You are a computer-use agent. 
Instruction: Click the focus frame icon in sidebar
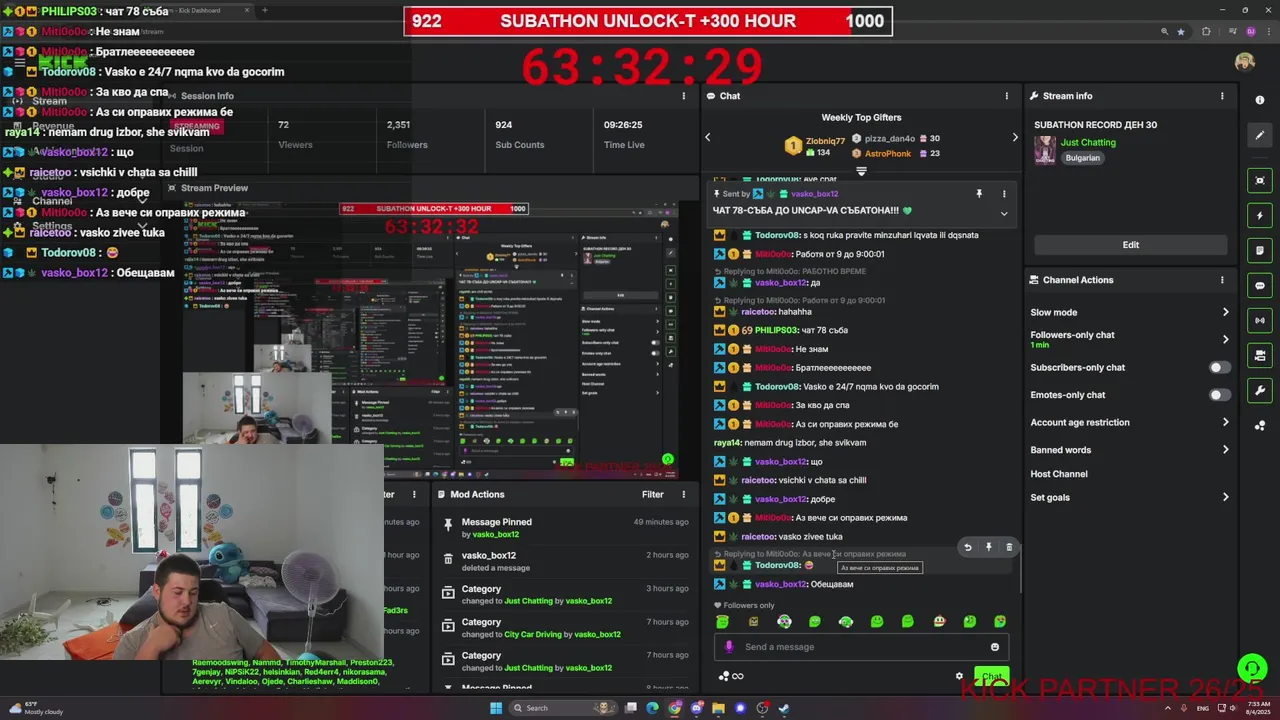(1259, 180)
